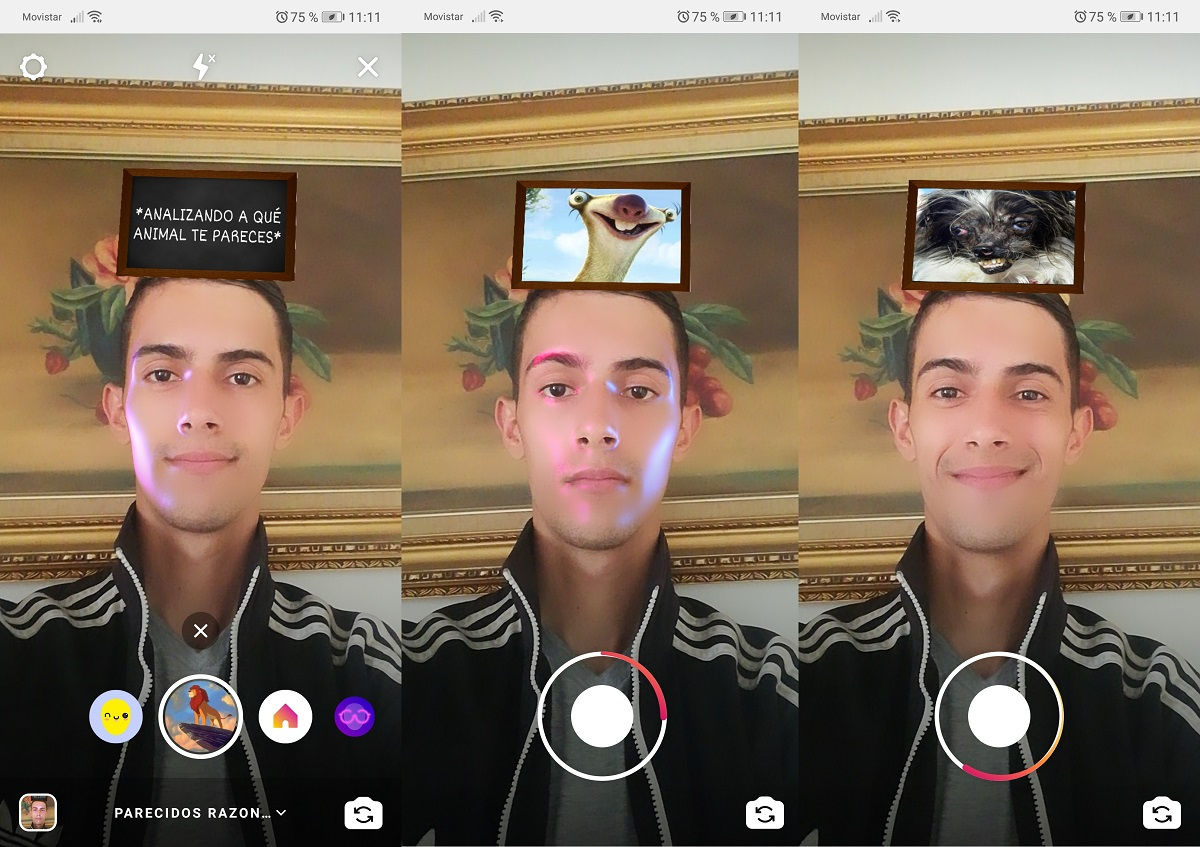Choose the colorful house filter
This screenshot has width=1200, height=847.
click(285, 717)
